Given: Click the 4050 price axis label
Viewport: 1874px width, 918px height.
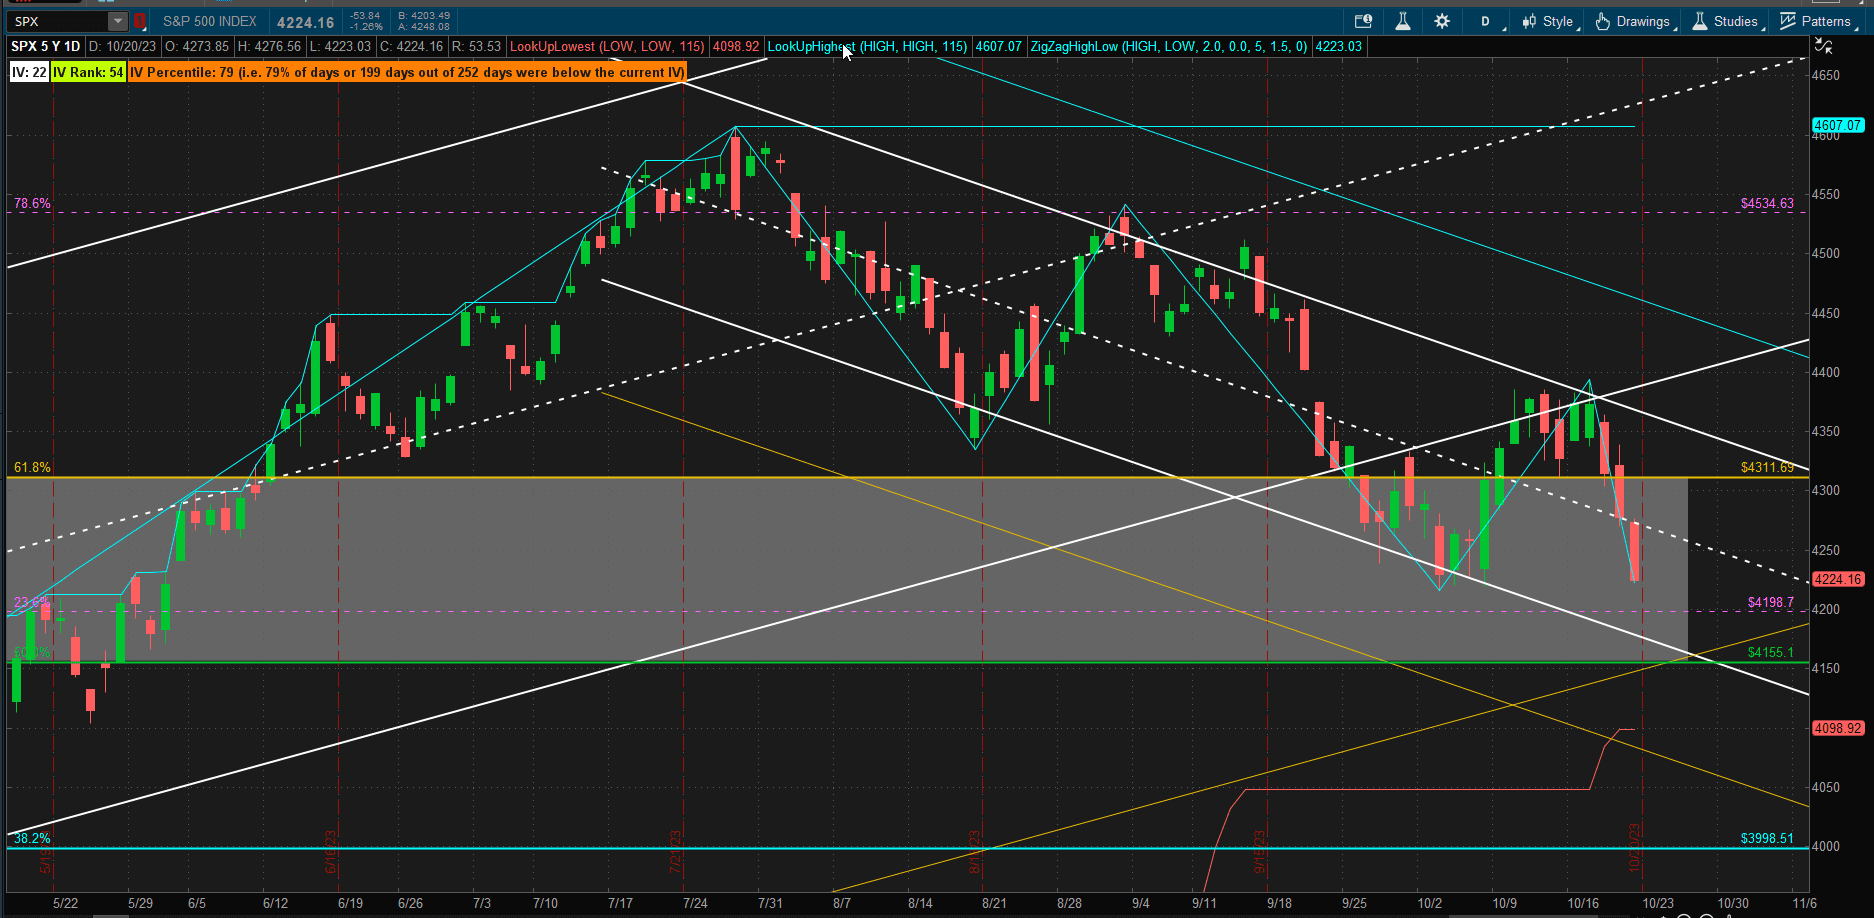Looking at the screenshot, I should 1826,787.
